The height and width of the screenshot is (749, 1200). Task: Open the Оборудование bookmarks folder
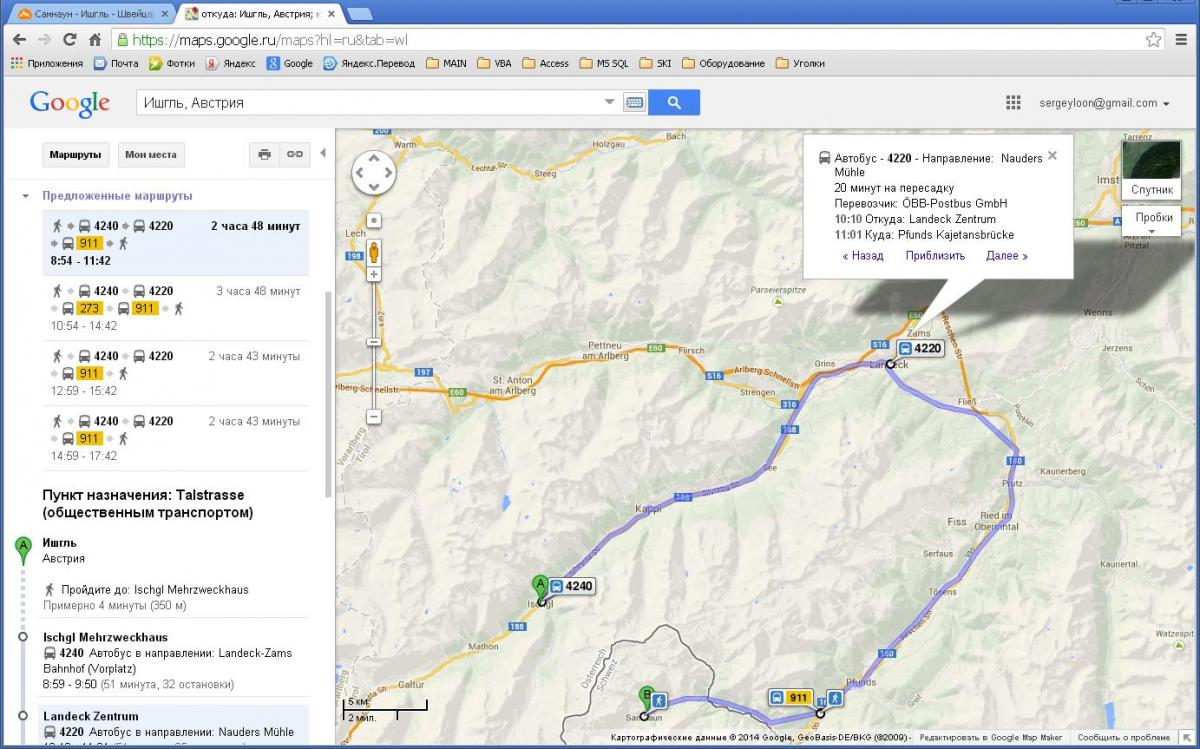coord(723,63)
